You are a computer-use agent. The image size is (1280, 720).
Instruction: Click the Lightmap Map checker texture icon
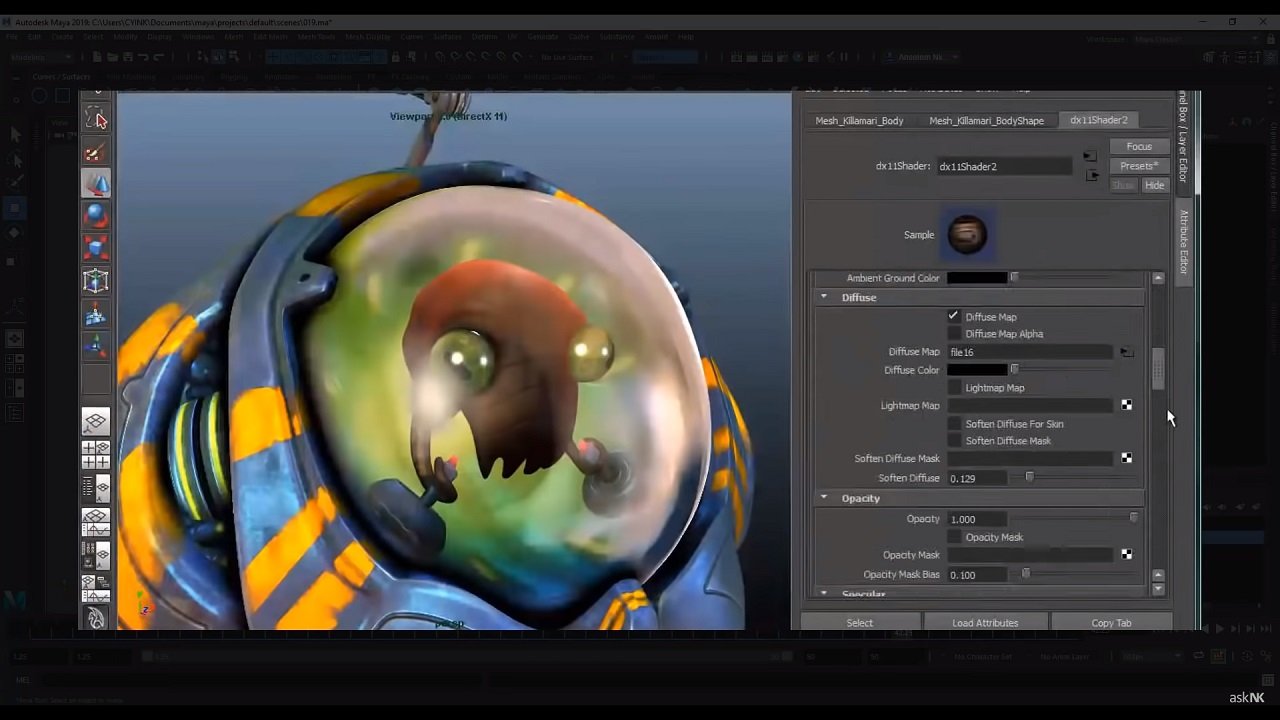1127,405
